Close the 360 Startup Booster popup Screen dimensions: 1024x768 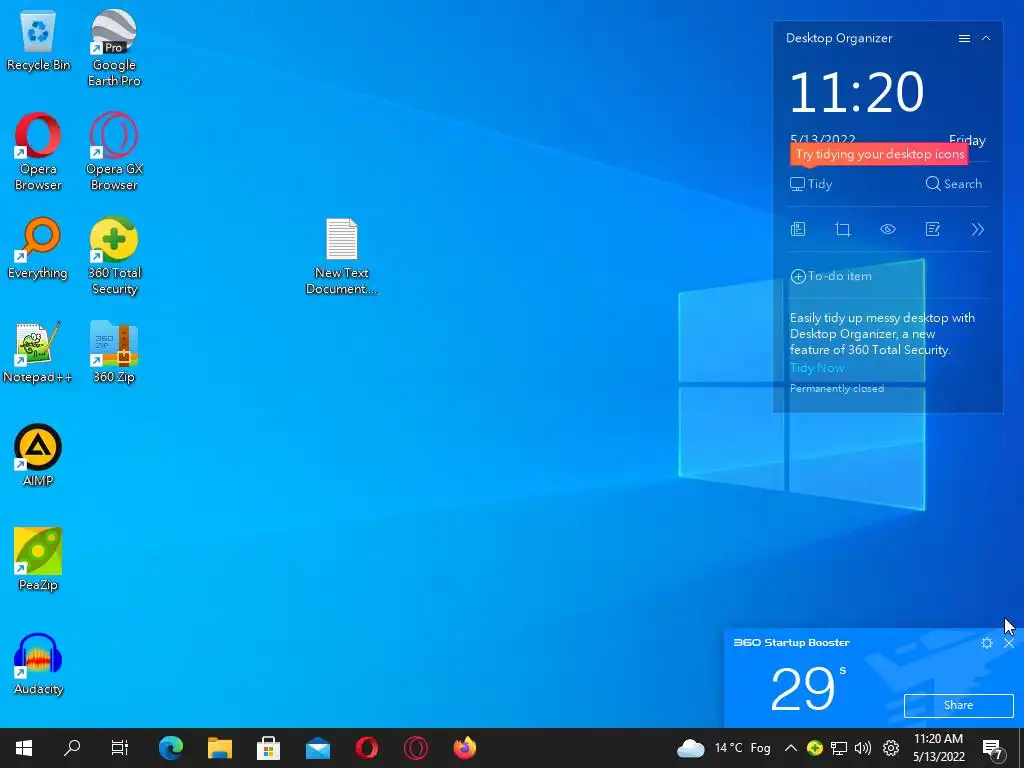(1009, 643)
